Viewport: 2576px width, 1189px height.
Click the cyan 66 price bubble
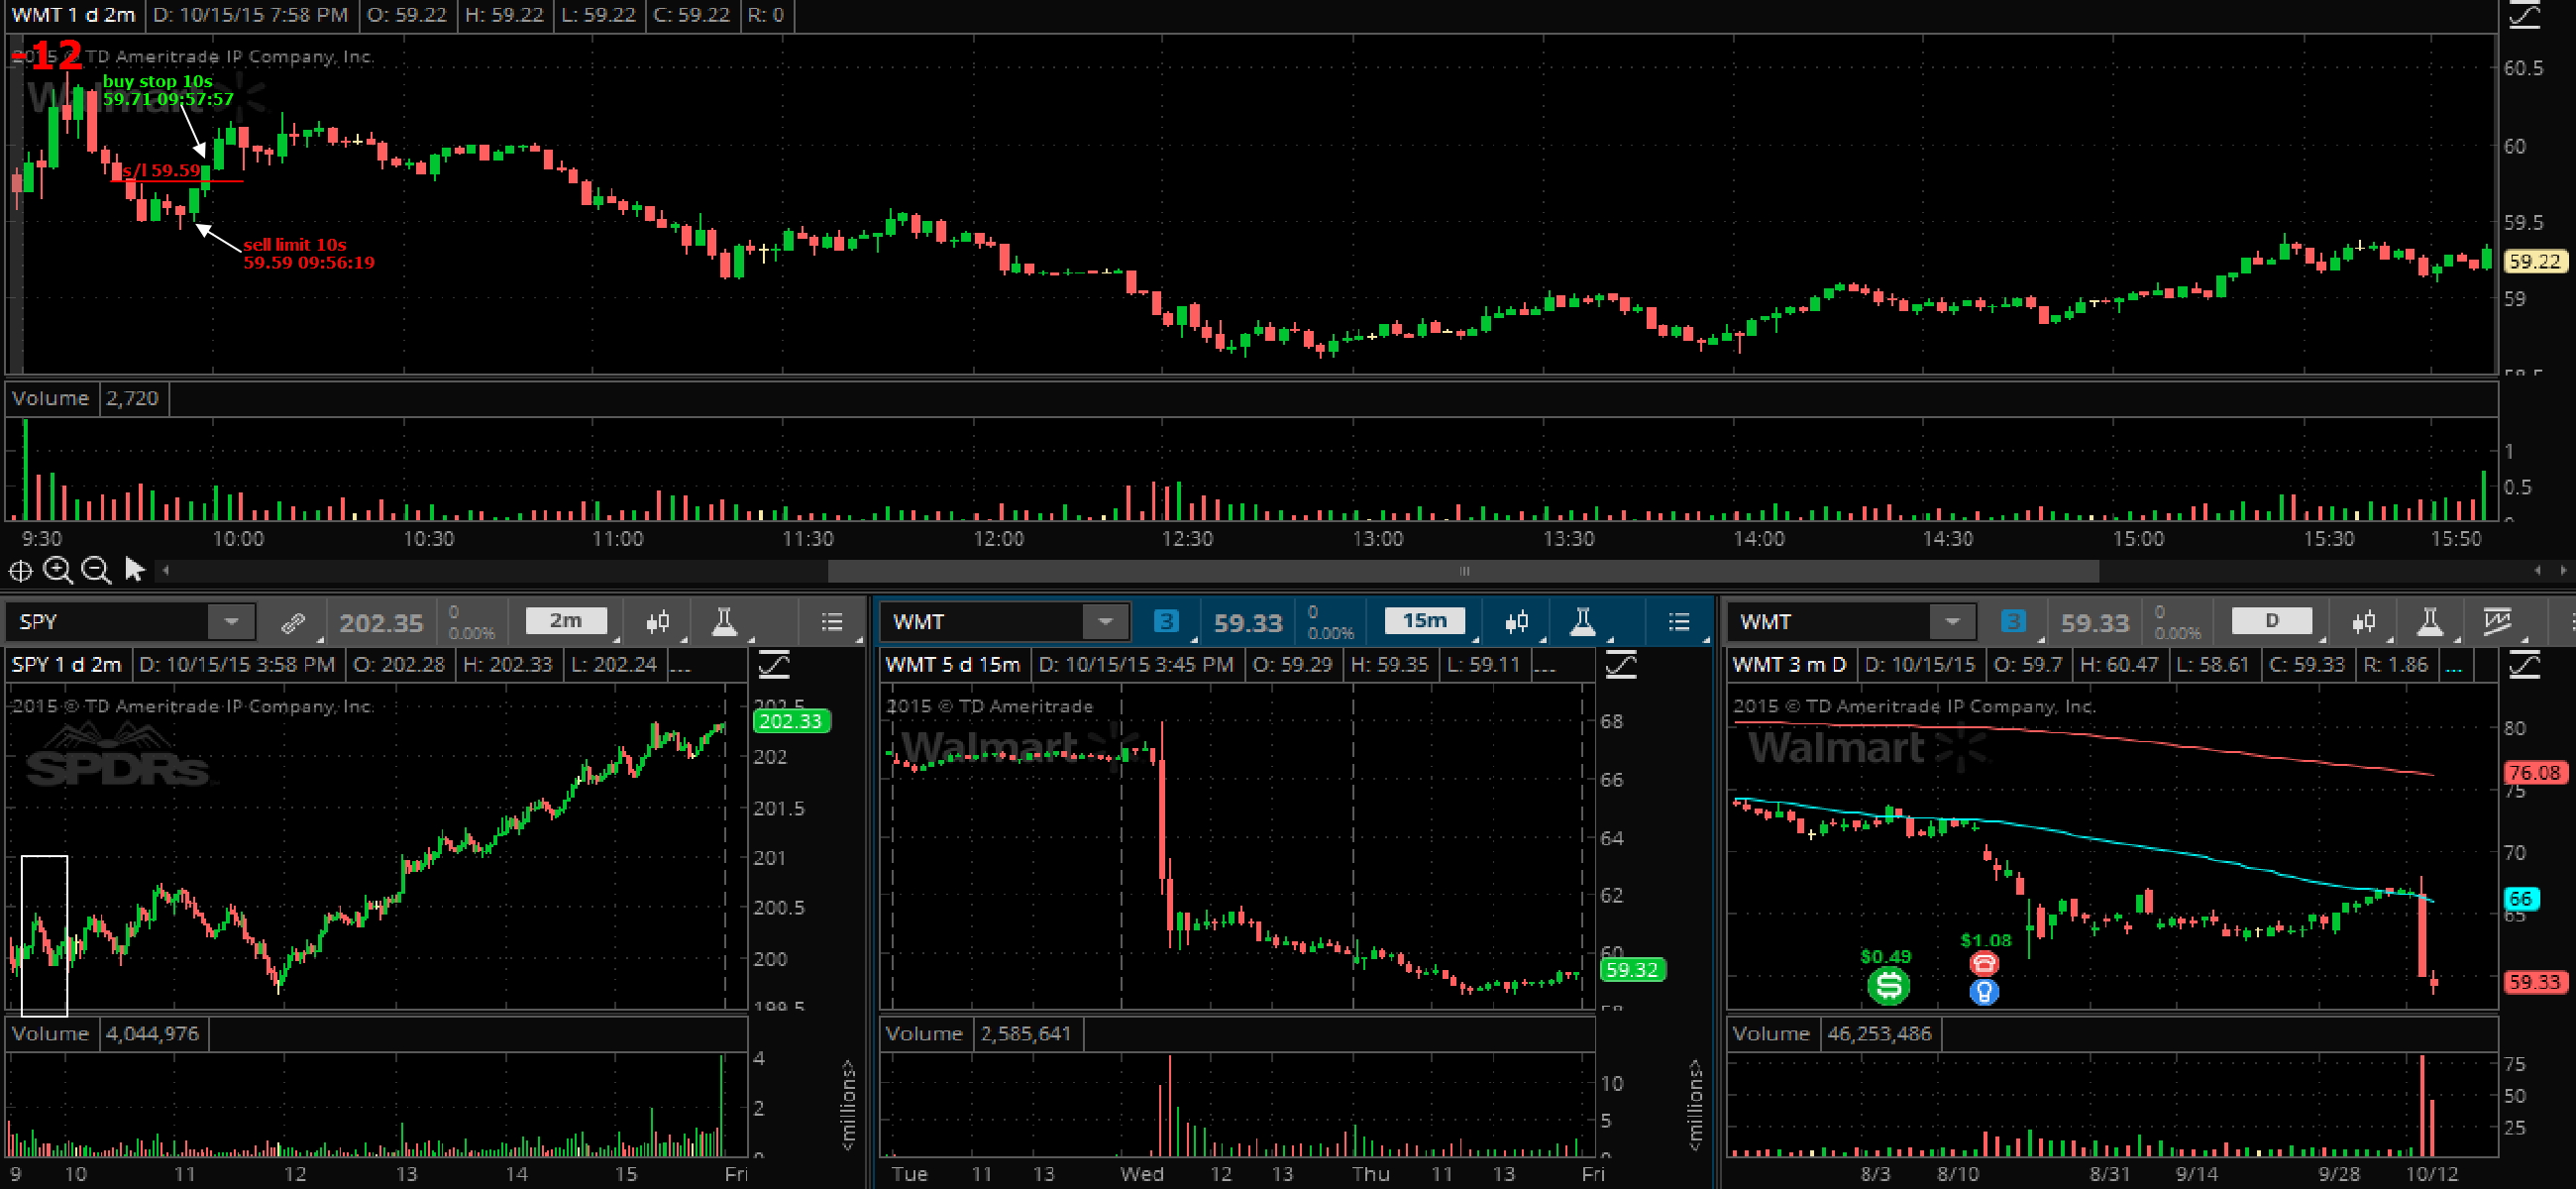[x=2520, y=898]
